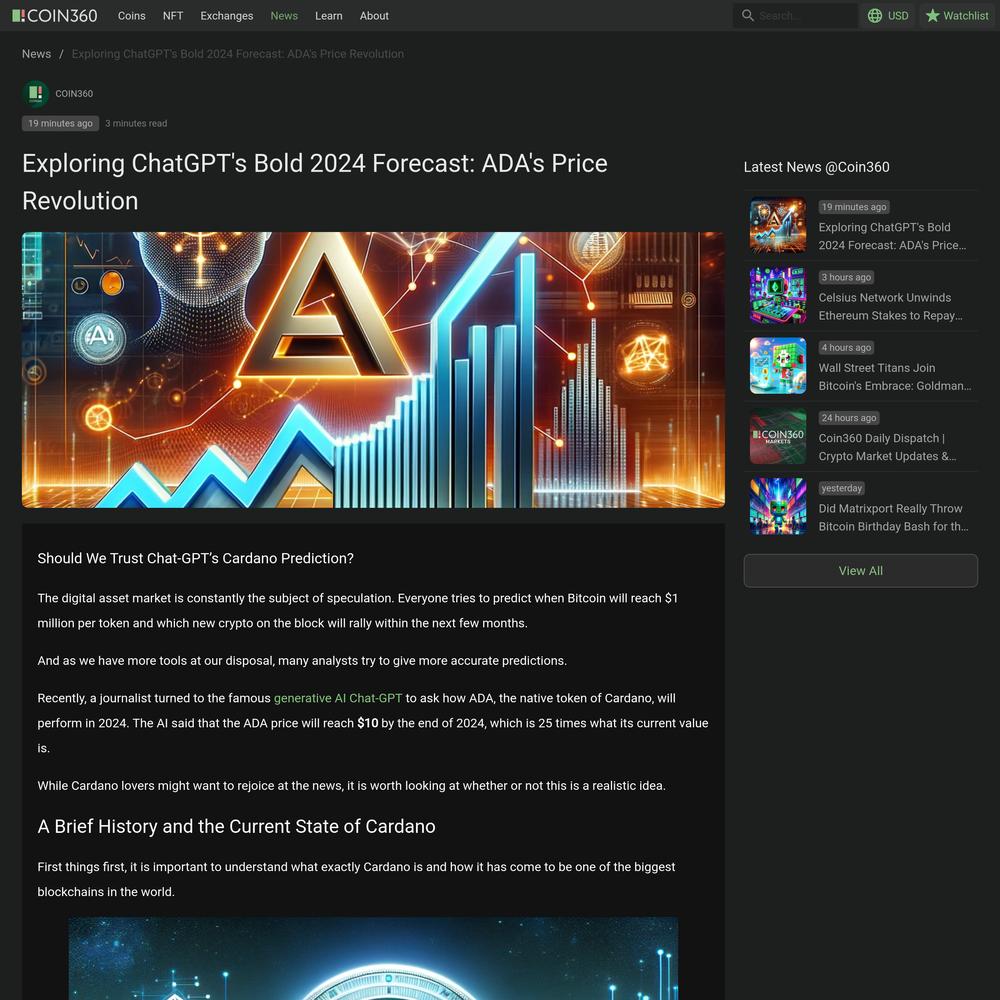
Task: Open the Learn section
Action: (328, 16)
